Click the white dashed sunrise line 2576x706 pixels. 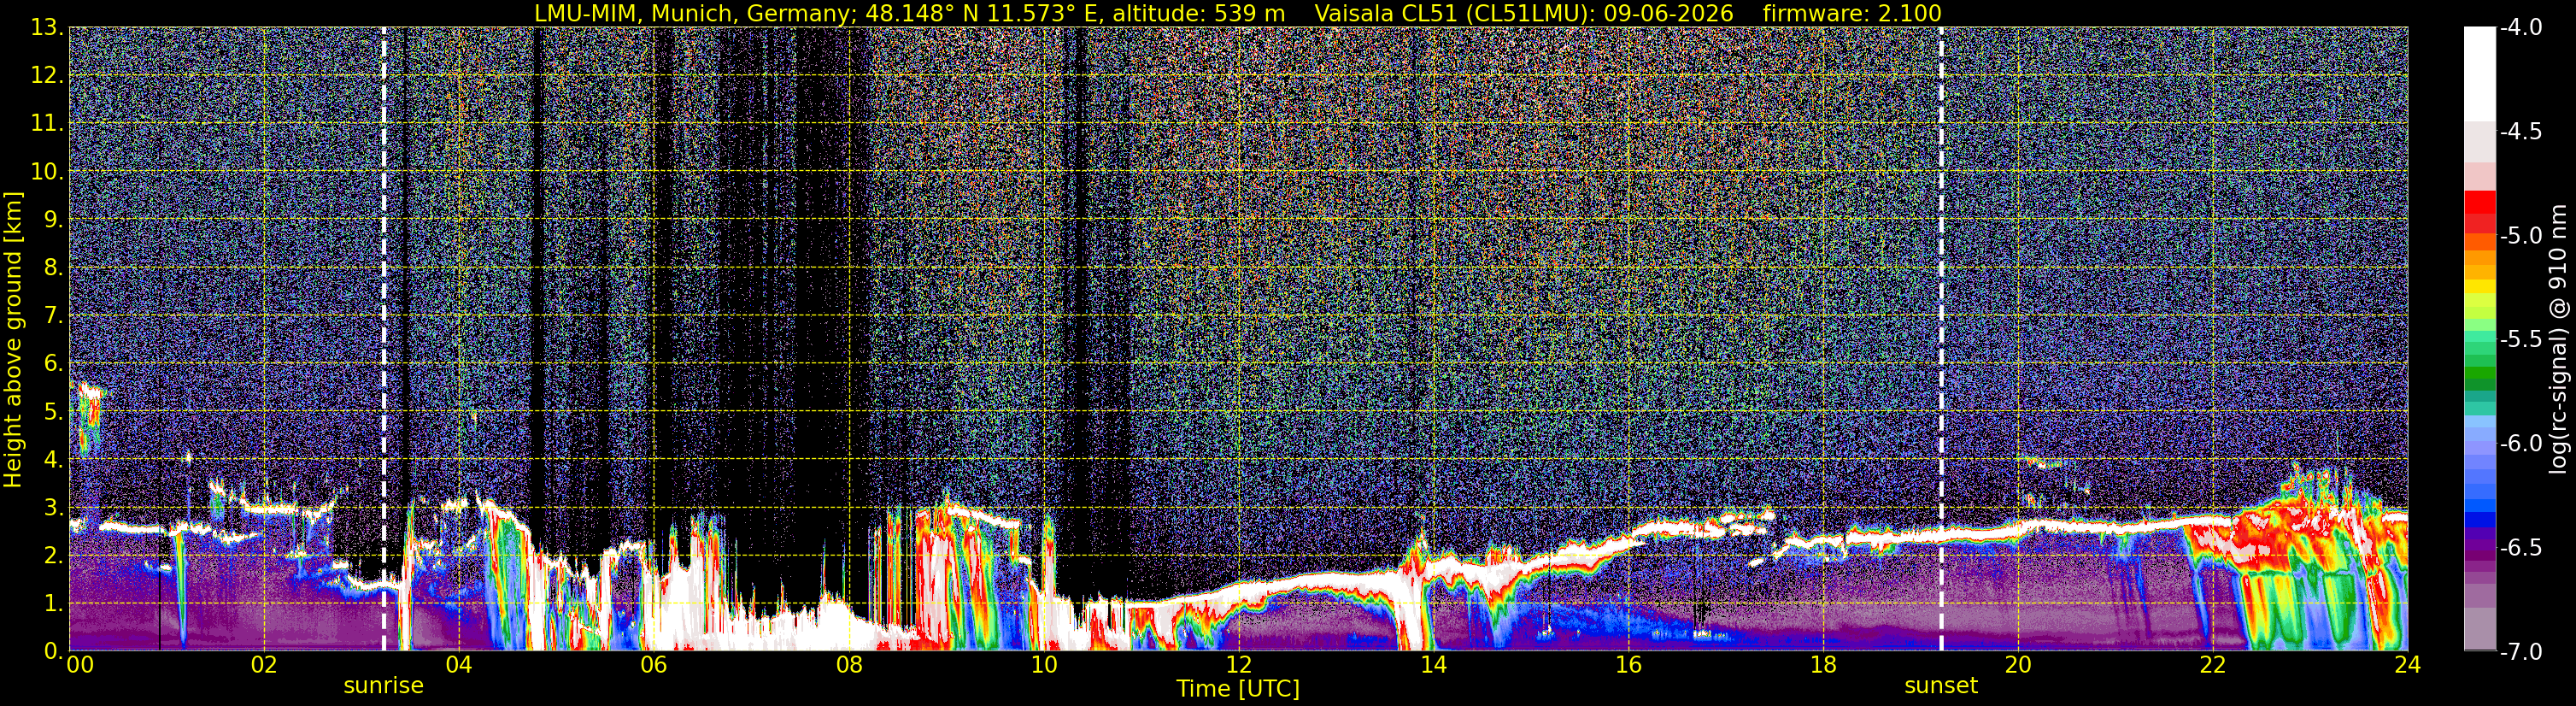click(x=383, y=339)
